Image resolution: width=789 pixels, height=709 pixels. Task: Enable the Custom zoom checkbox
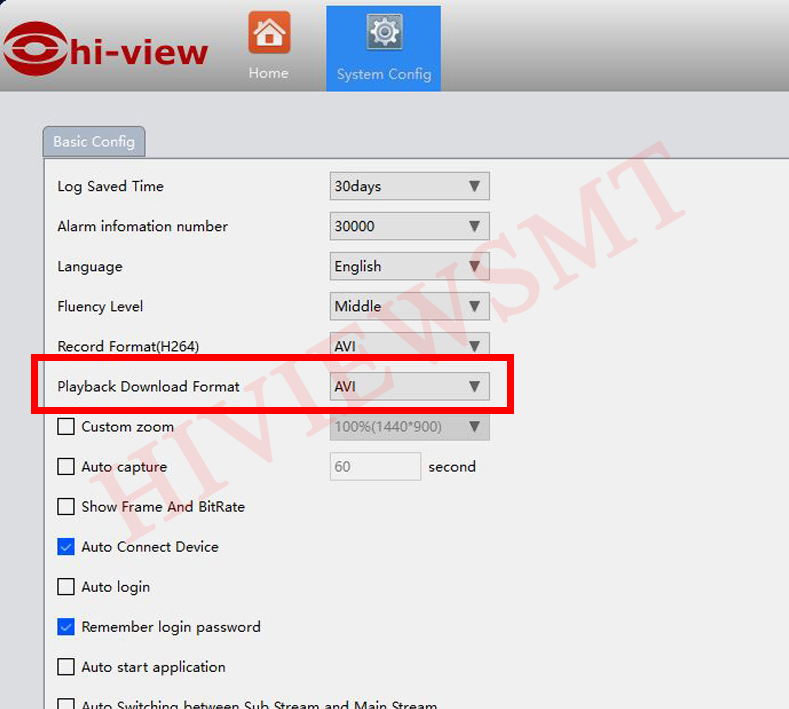[66, 426]
